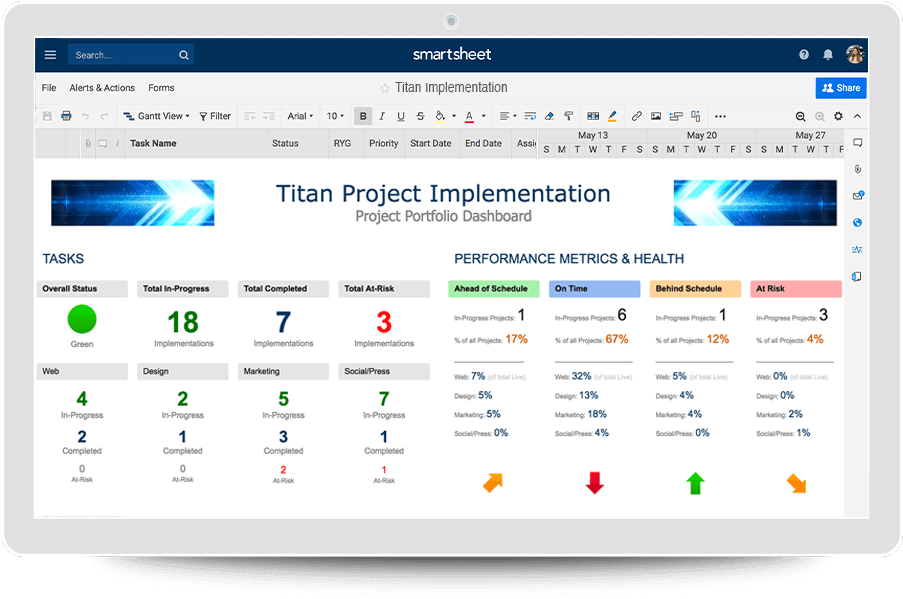Open the hamburger navigation menu
Image resolution: width=903 pixels, height=599 pixels.
50,55
